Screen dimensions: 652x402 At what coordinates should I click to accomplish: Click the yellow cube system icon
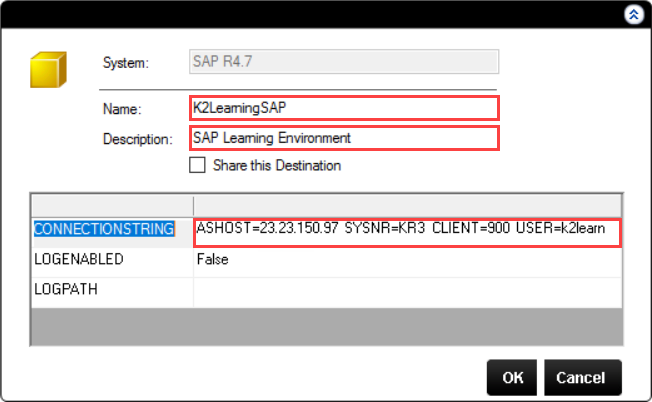pos(48,69)
